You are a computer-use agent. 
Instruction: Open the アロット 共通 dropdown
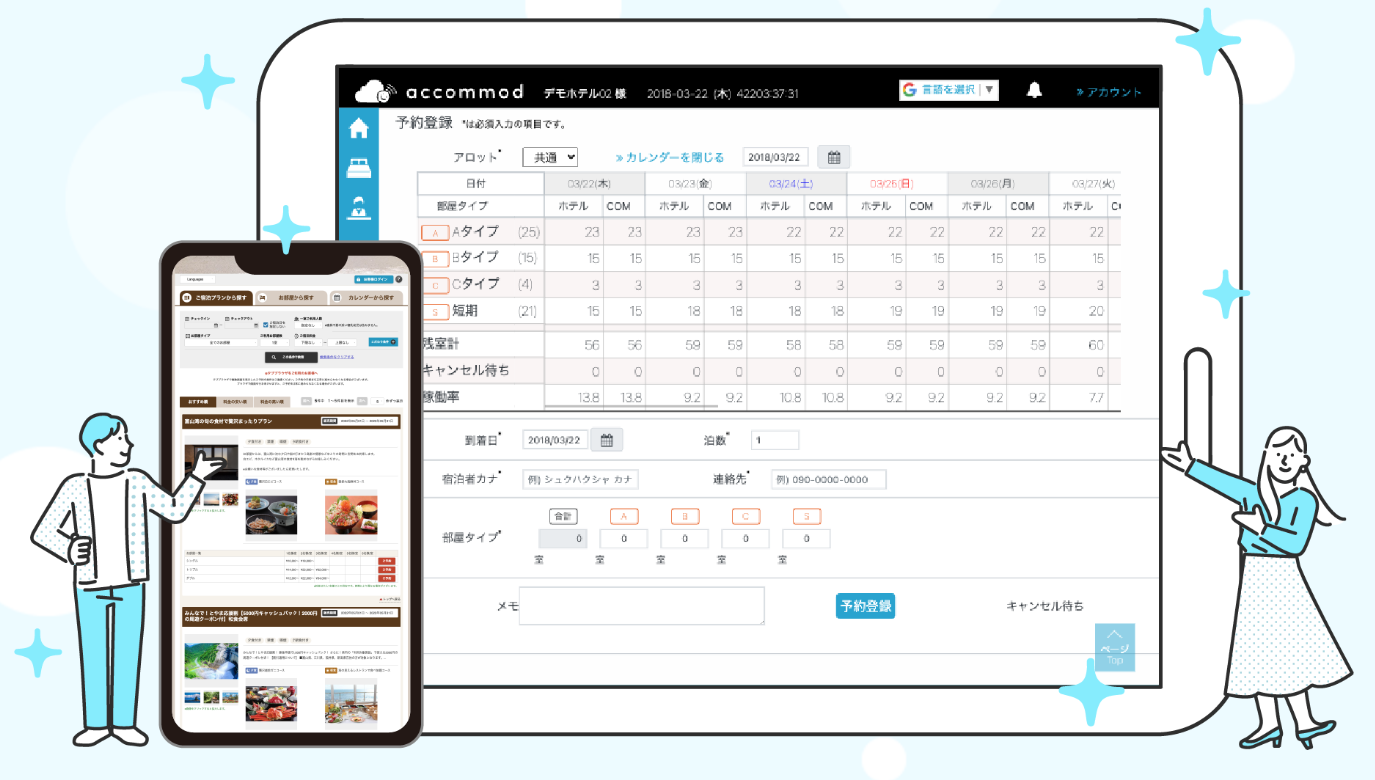550,157
